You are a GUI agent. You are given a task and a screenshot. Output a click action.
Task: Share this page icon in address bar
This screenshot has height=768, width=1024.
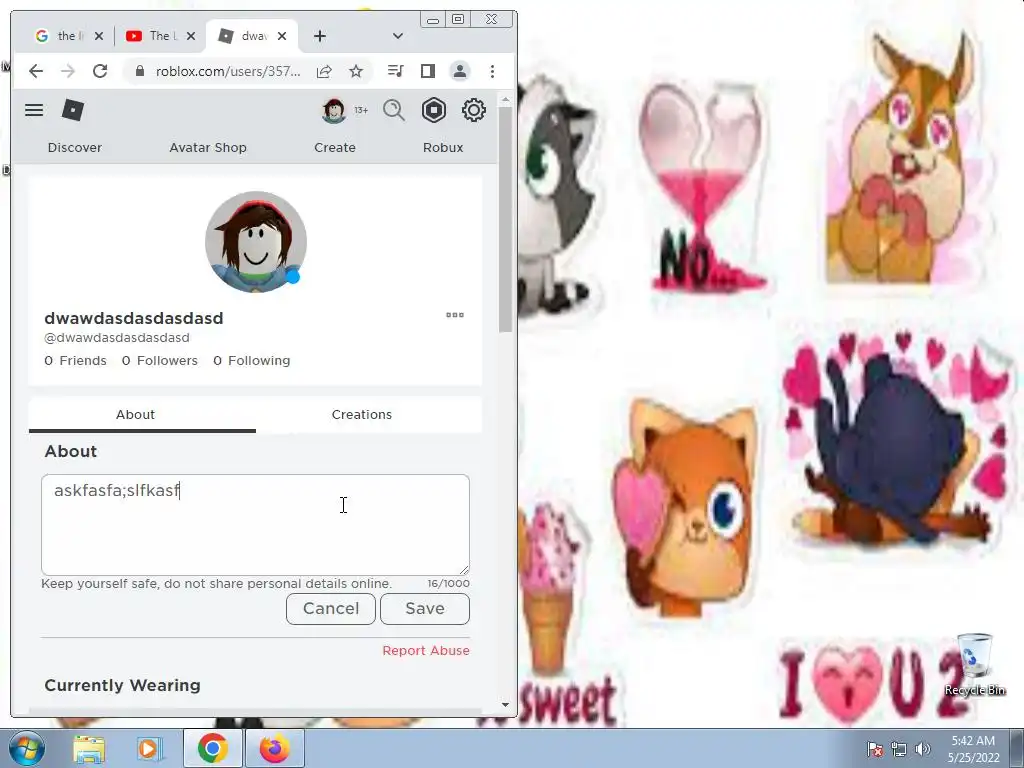tap(324, 71)
